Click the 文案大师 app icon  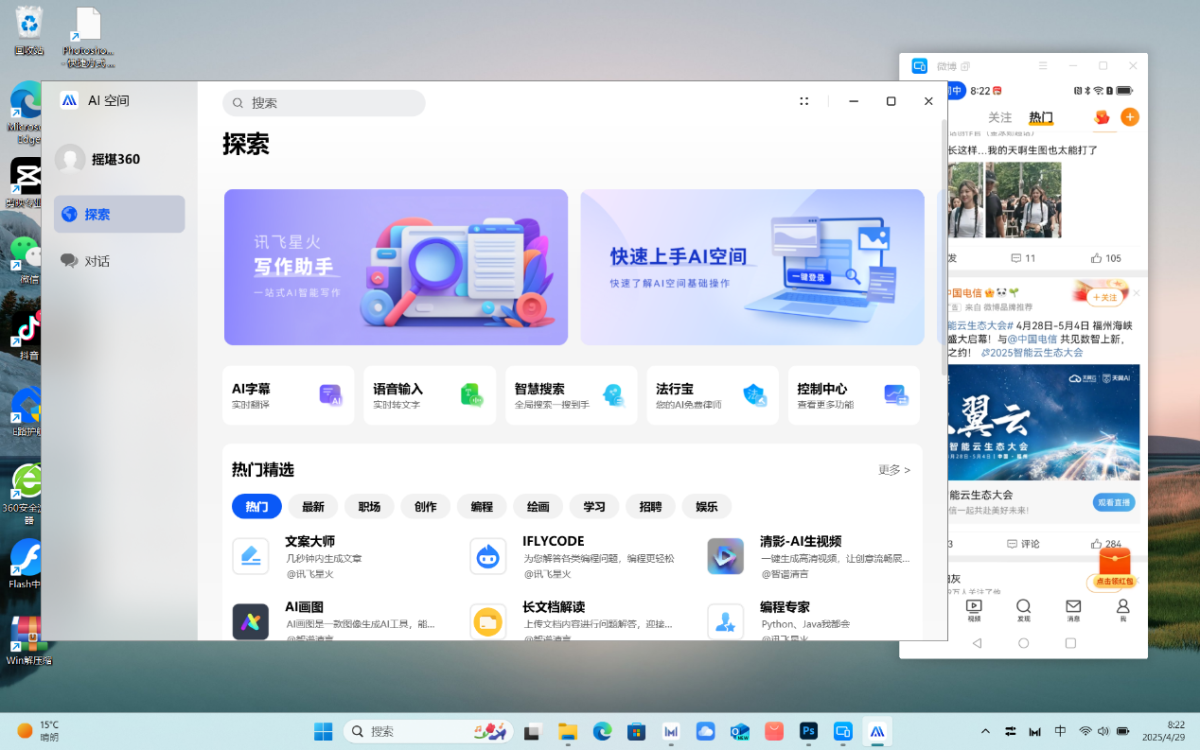coord(251,556)
